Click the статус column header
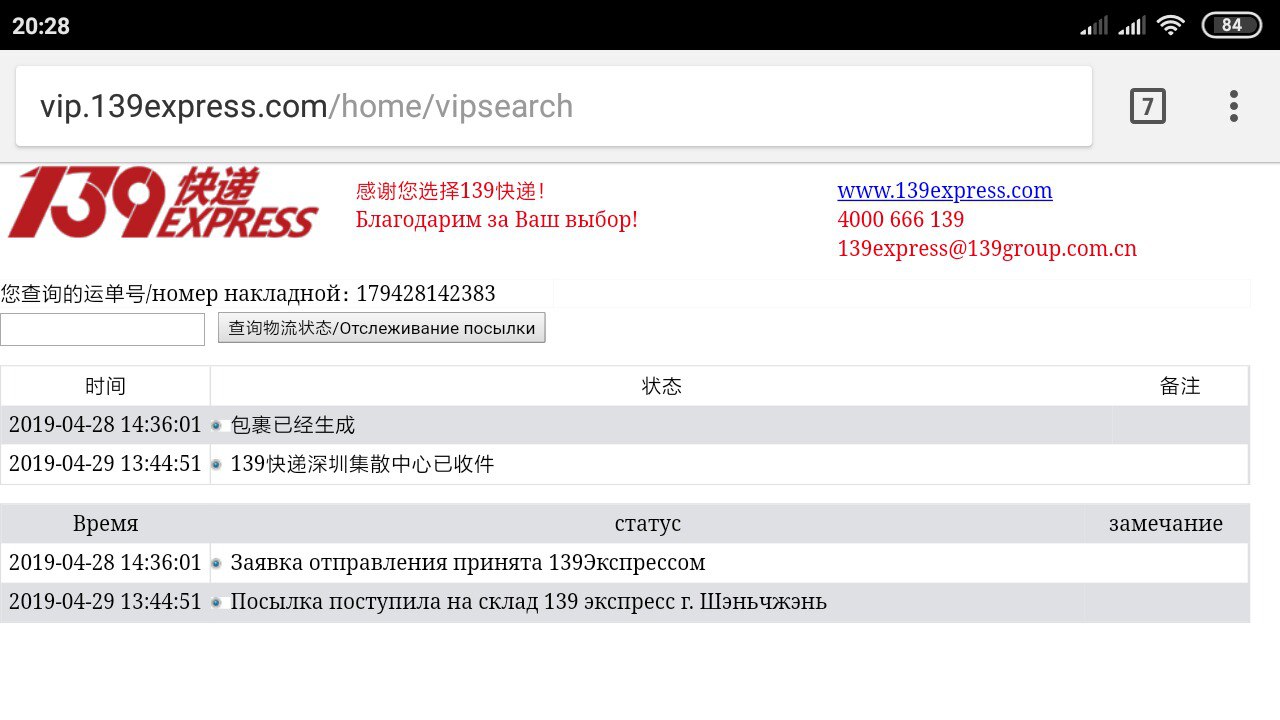 point(647,523)
